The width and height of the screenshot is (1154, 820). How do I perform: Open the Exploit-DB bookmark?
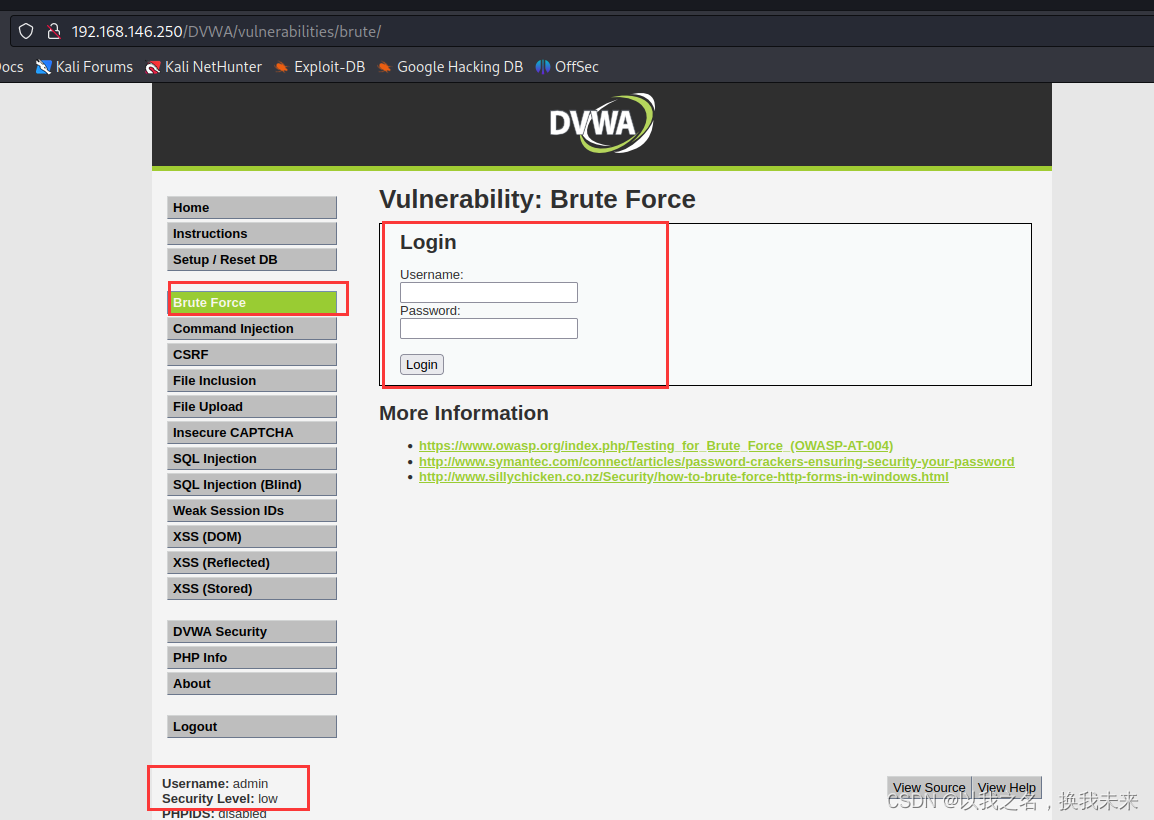pos(319,67)
